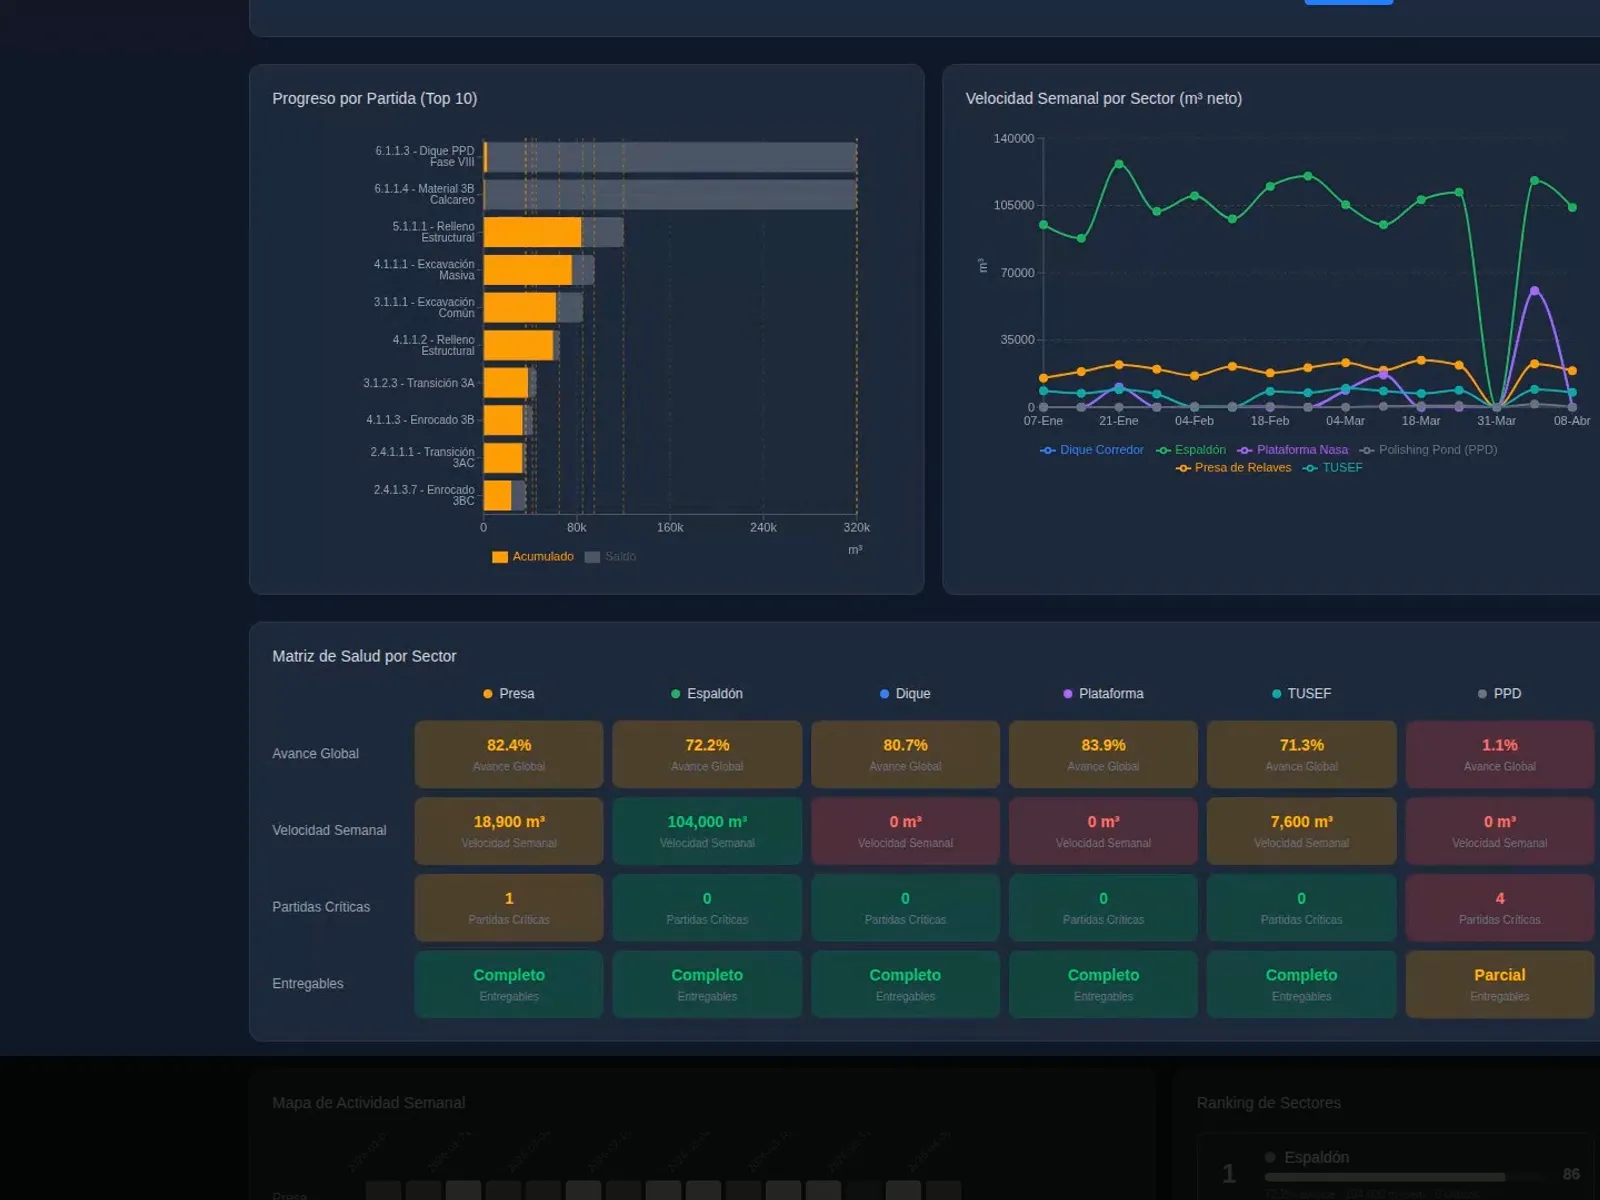Click the 3.1.2.3 Transición 3A label

[x=418, y=383]
